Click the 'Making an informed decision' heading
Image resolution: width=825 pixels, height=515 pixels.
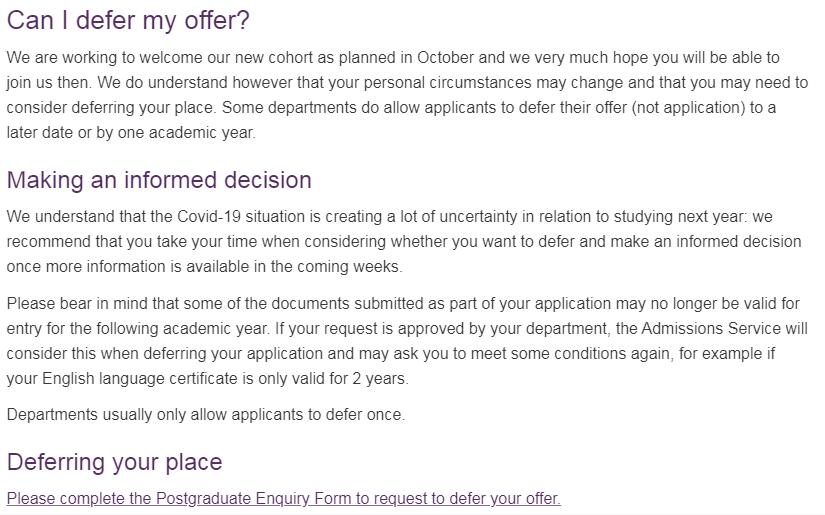pos(159,180)
